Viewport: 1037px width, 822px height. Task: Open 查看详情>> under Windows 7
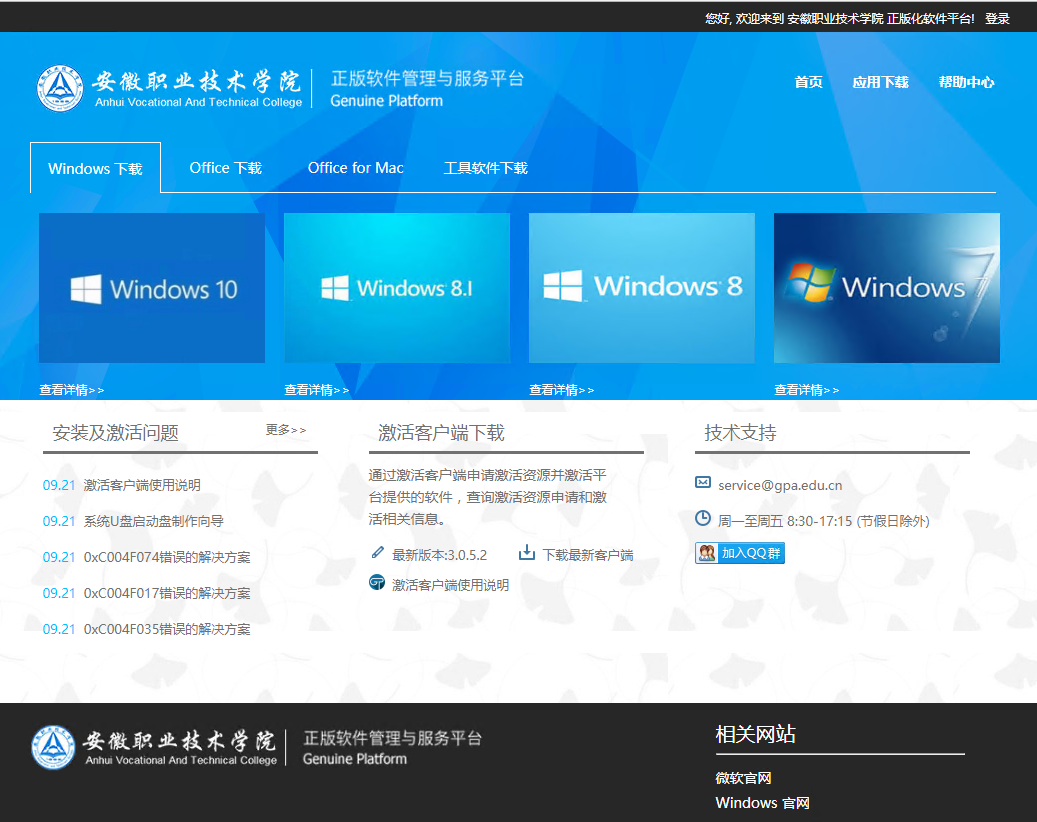click(807, 390)
